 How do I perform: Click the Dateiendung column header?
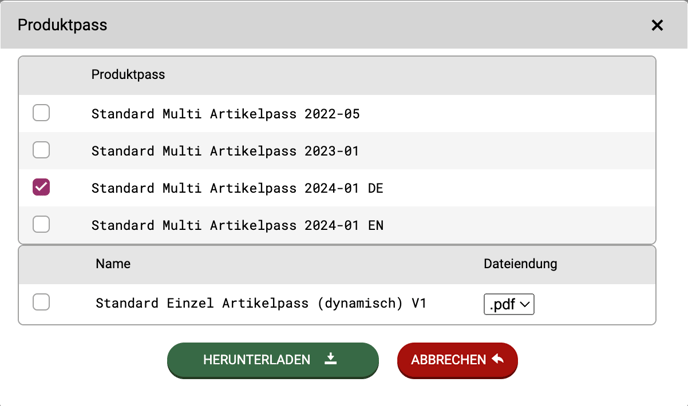[520, 264]
